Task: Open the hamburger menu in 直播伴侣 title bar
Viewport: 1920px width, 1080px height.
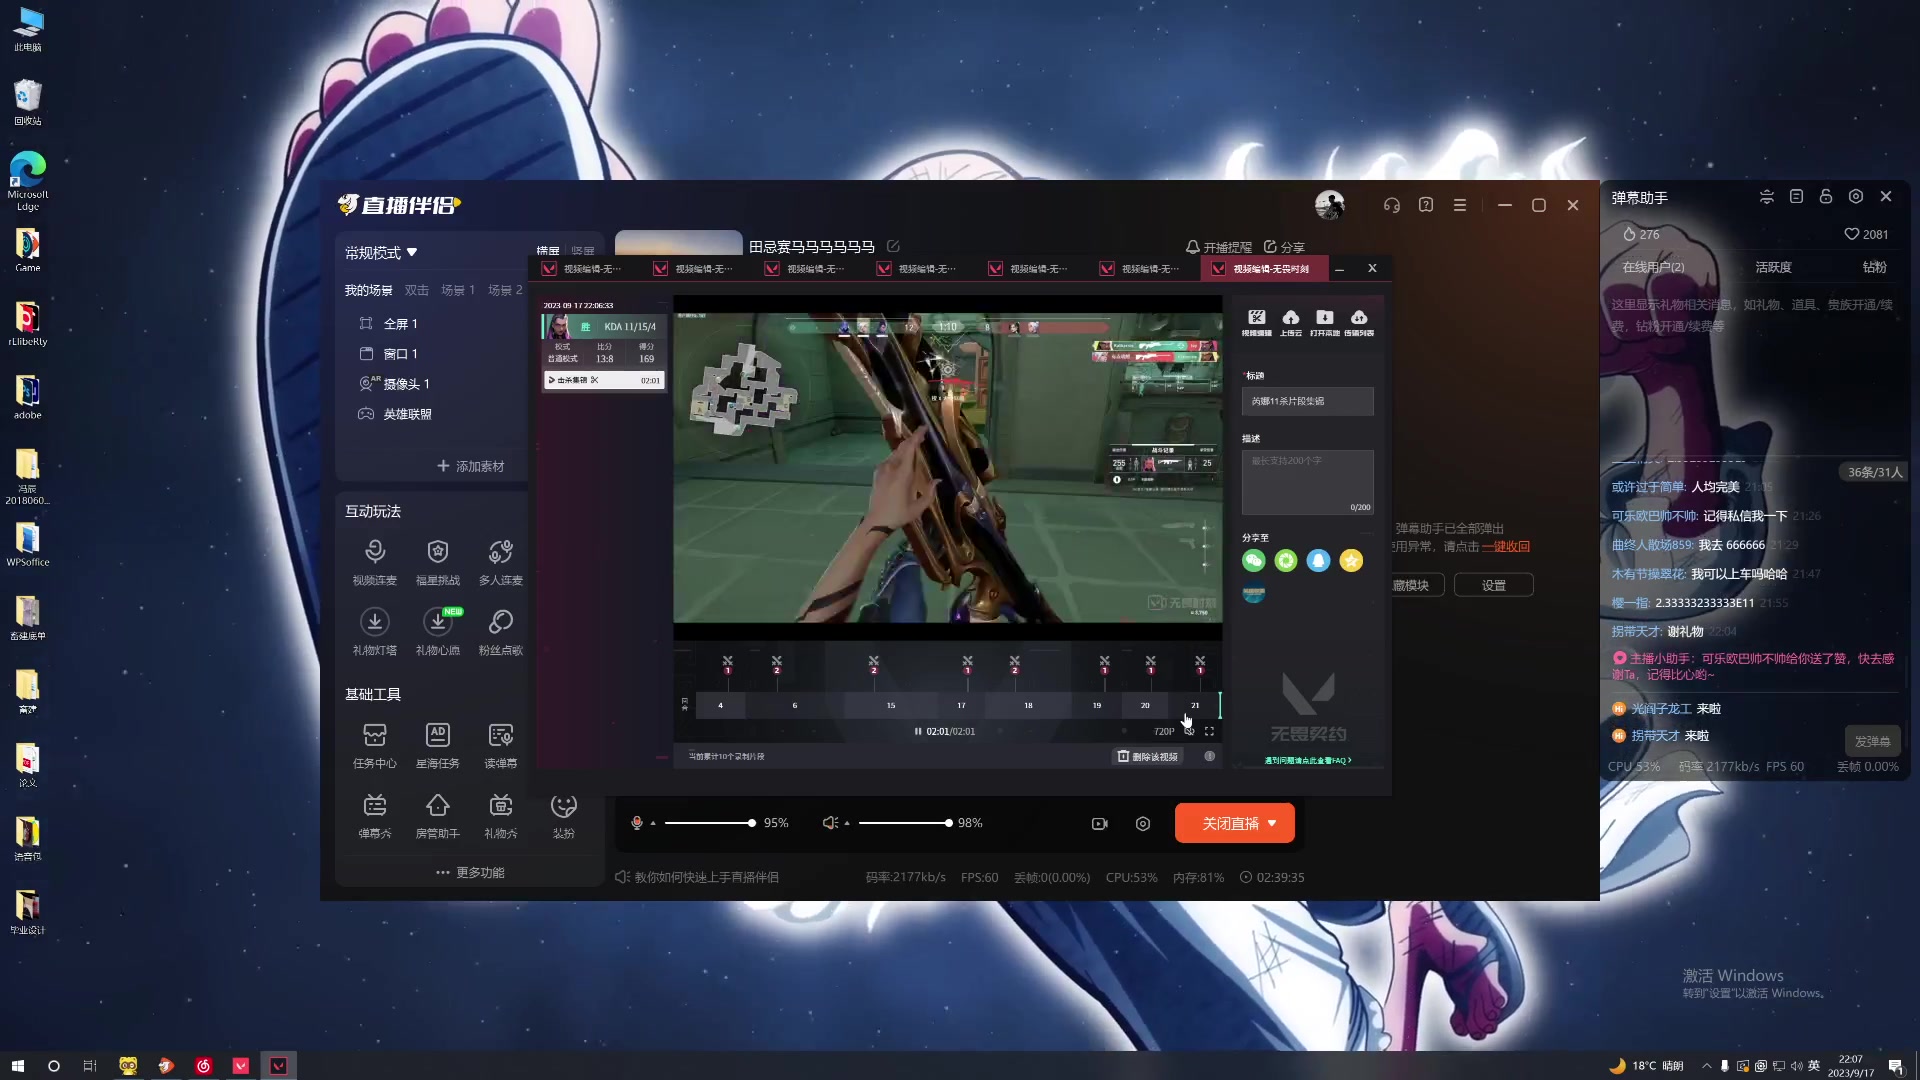Action: [1460, 205]
